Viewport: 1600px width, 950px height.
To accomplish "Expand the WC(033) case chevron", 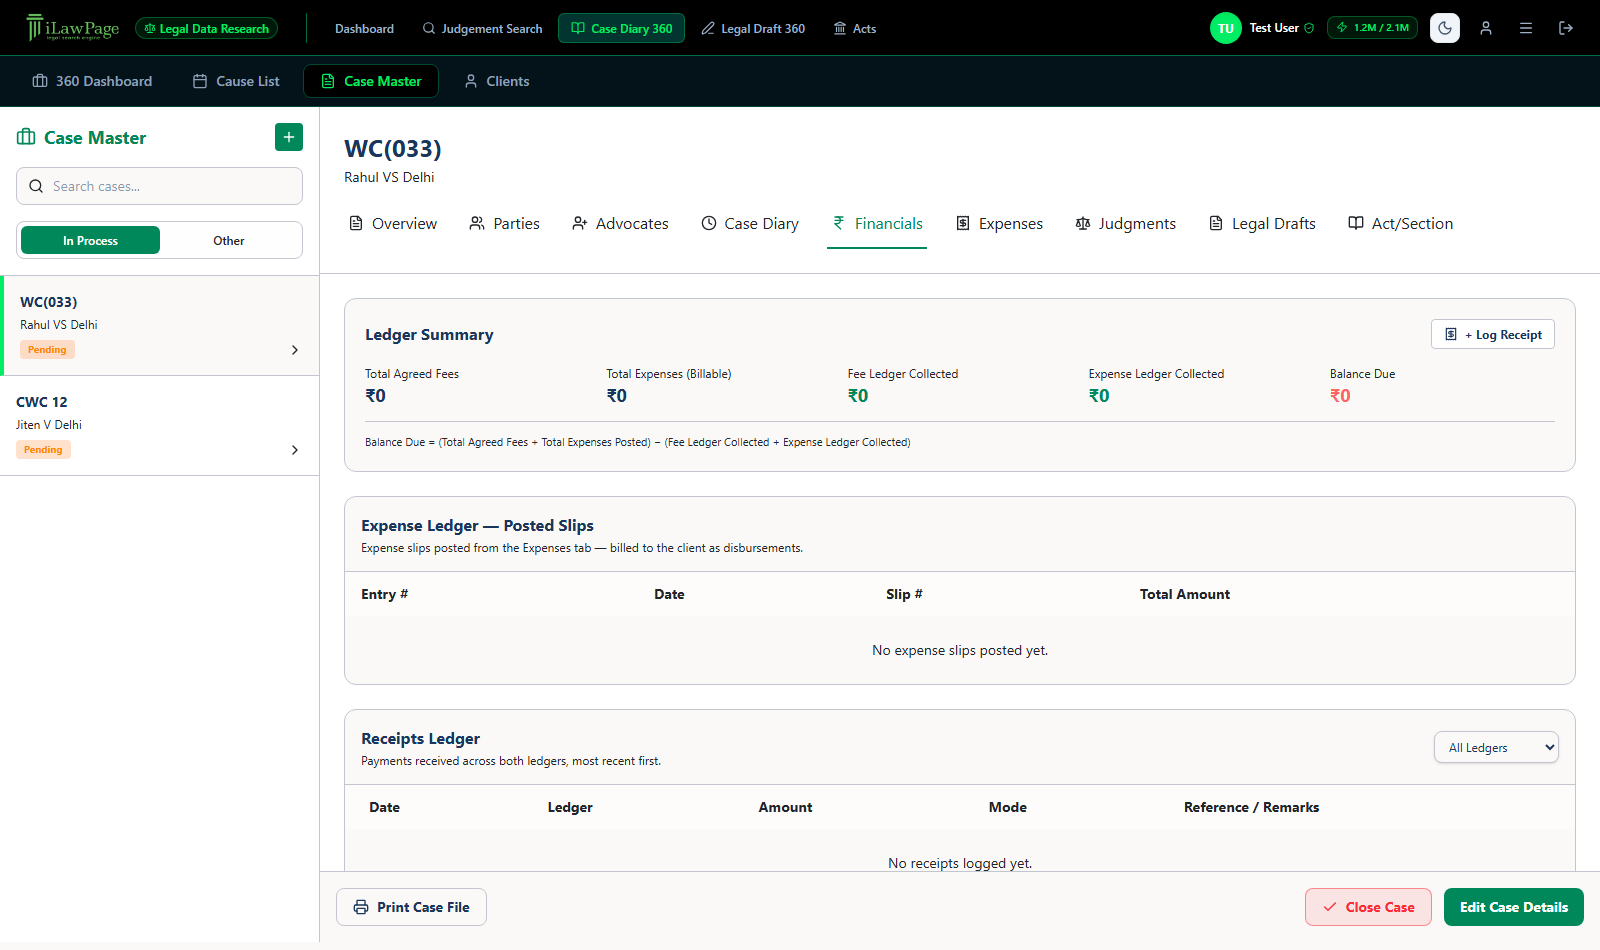I will [x=295, y=350].
